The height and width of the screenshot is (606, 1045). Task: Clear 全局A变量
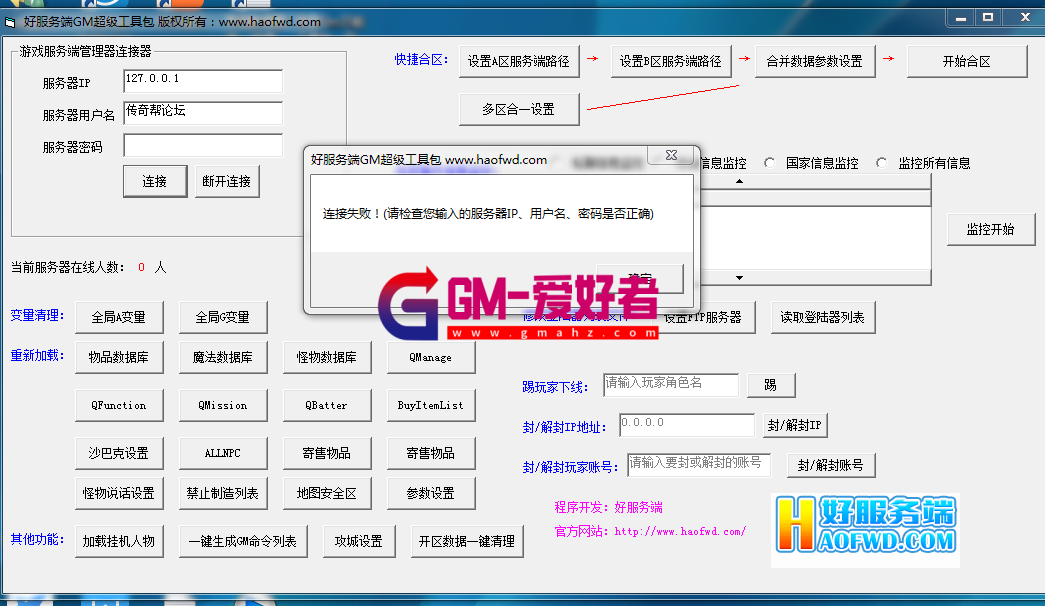click(119, 317)
